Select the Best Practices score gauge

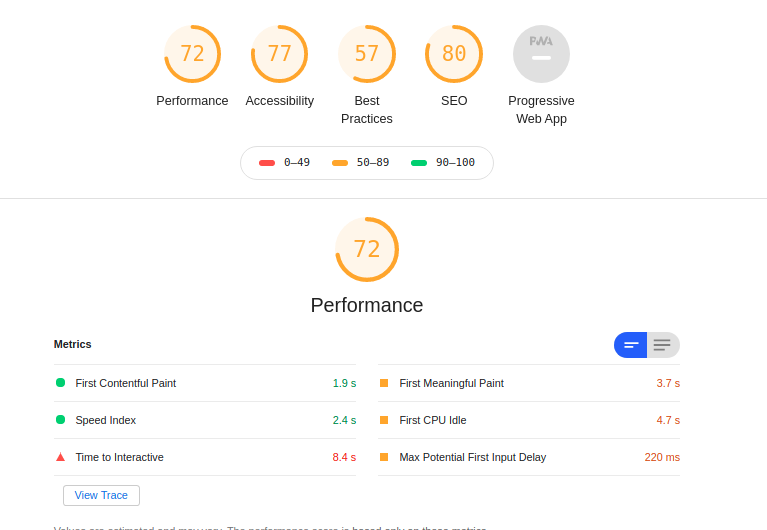[x=366, y=54]
